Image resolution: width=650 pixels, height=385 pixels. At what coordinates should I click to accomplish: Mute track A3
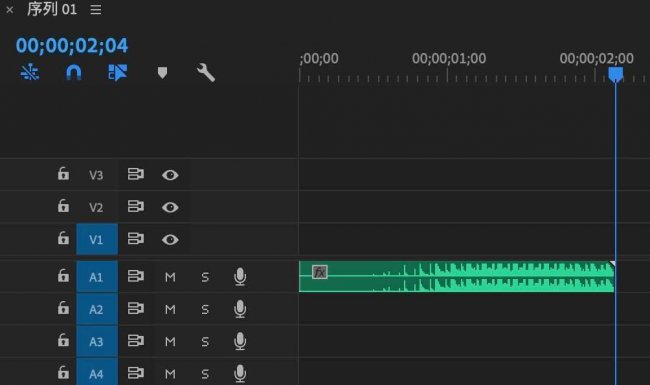click(x=170, y=341)
